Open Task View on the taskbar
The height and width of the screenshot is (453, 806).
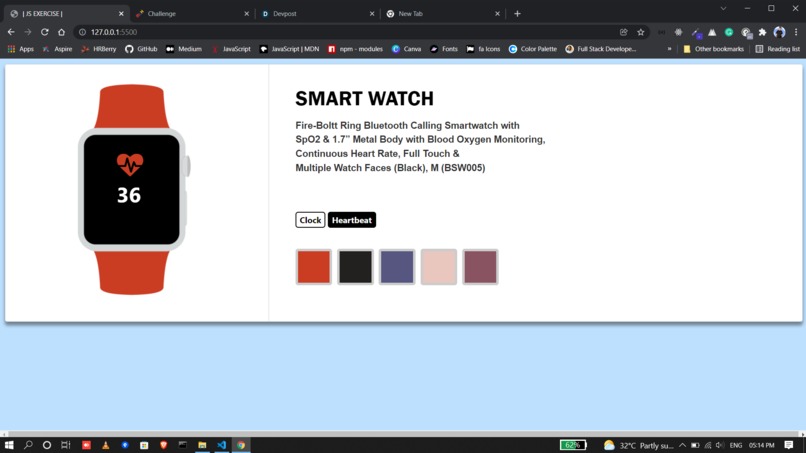coord(66,445)
